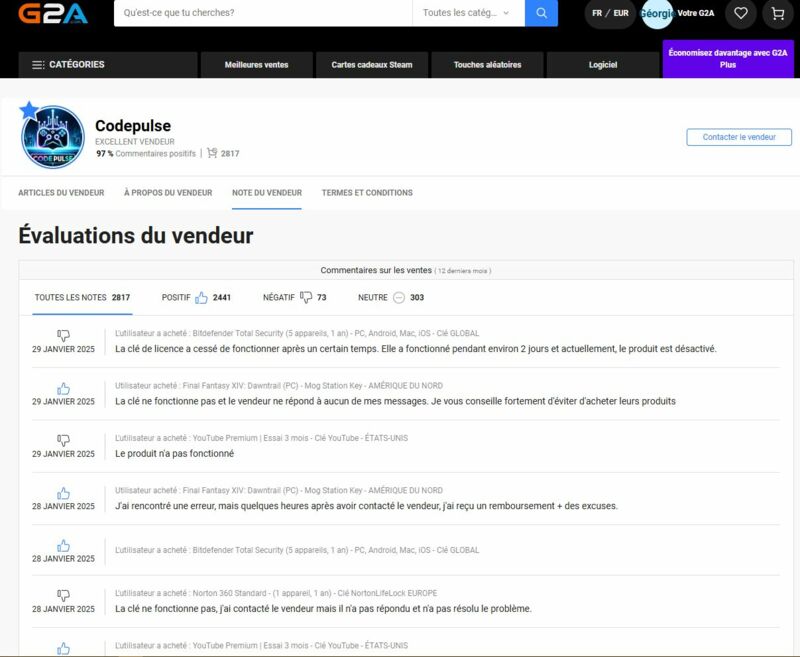800x657 pixels.
Task: Open Touches aléatoires section
Action: [487, 65]
